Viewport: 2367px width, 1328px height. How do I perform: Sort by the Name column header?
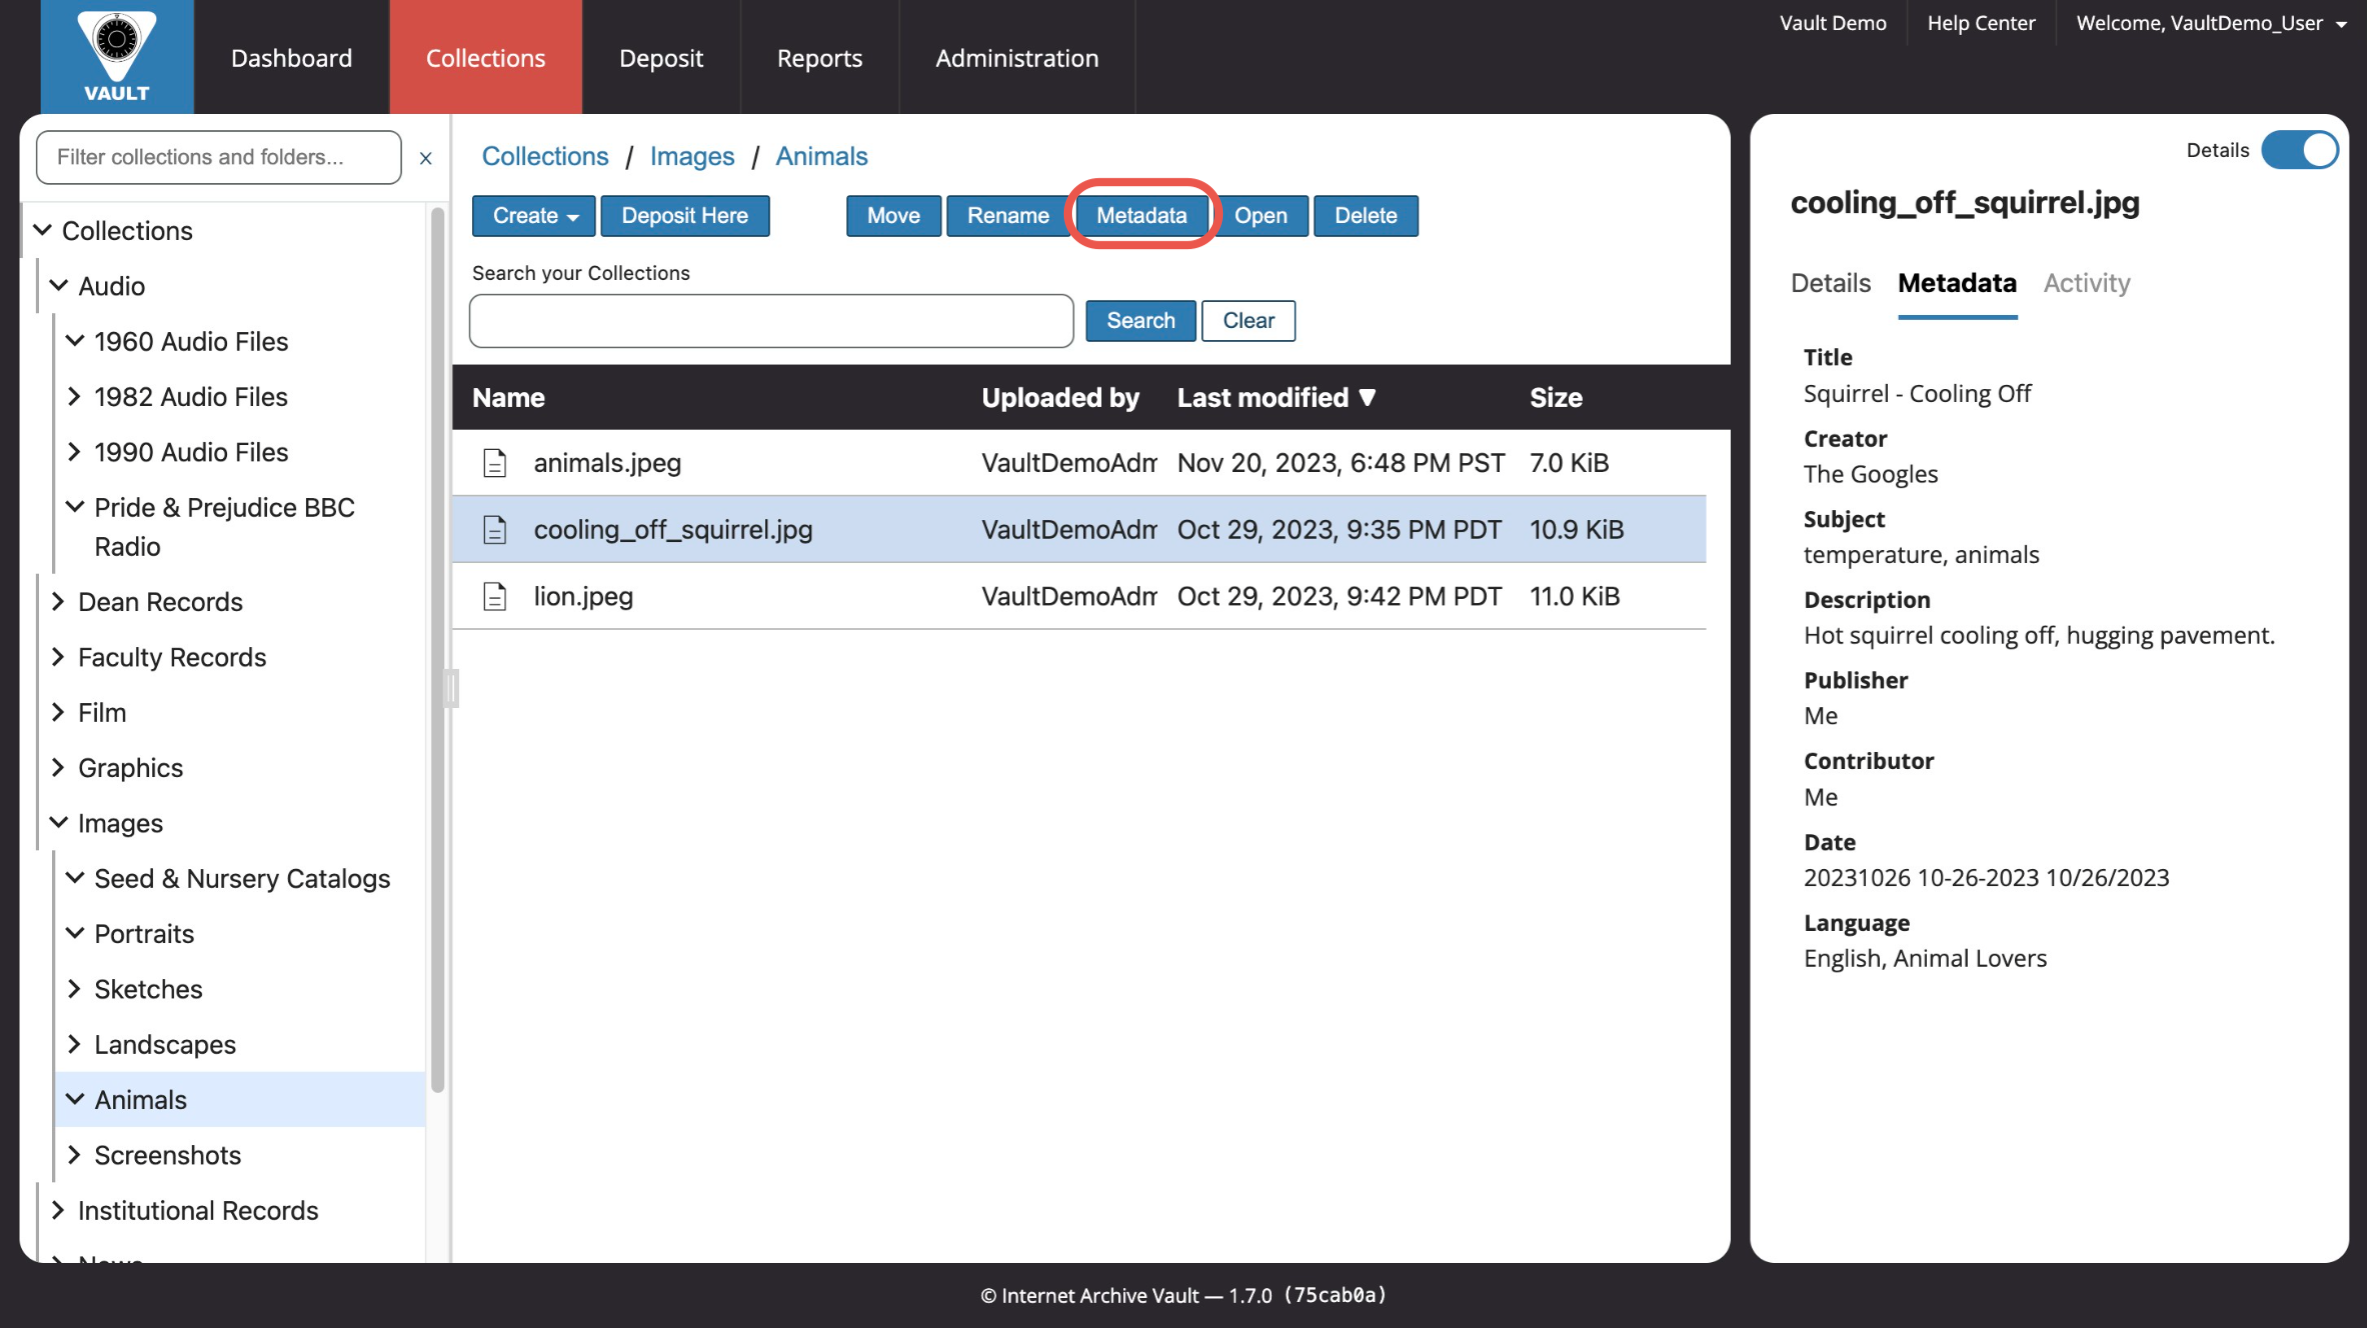(509, 398)
